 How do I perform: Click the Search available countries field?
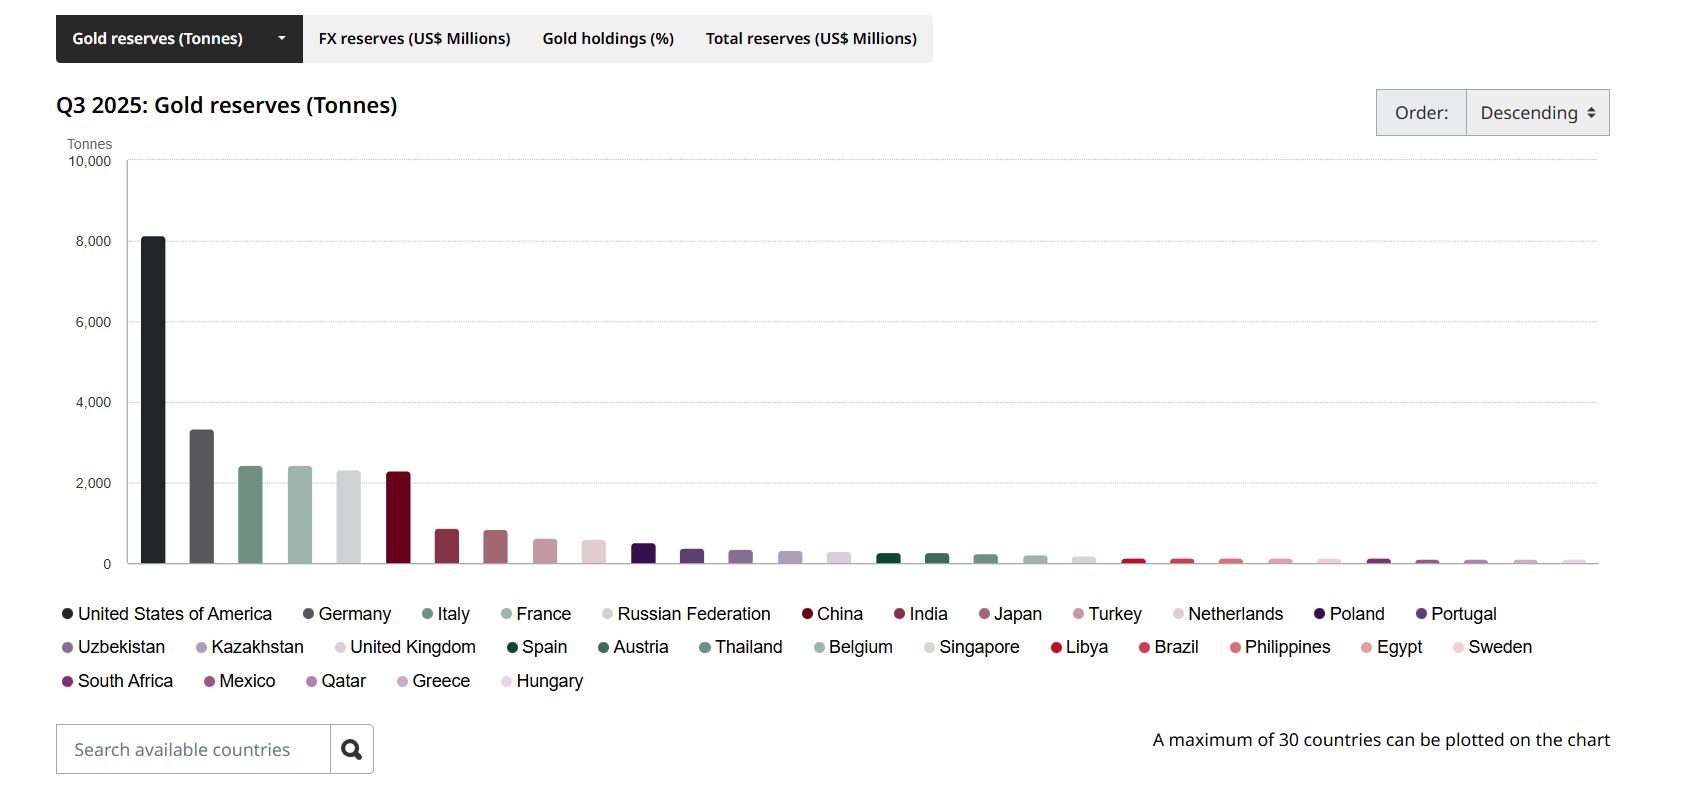coord(193,749)
